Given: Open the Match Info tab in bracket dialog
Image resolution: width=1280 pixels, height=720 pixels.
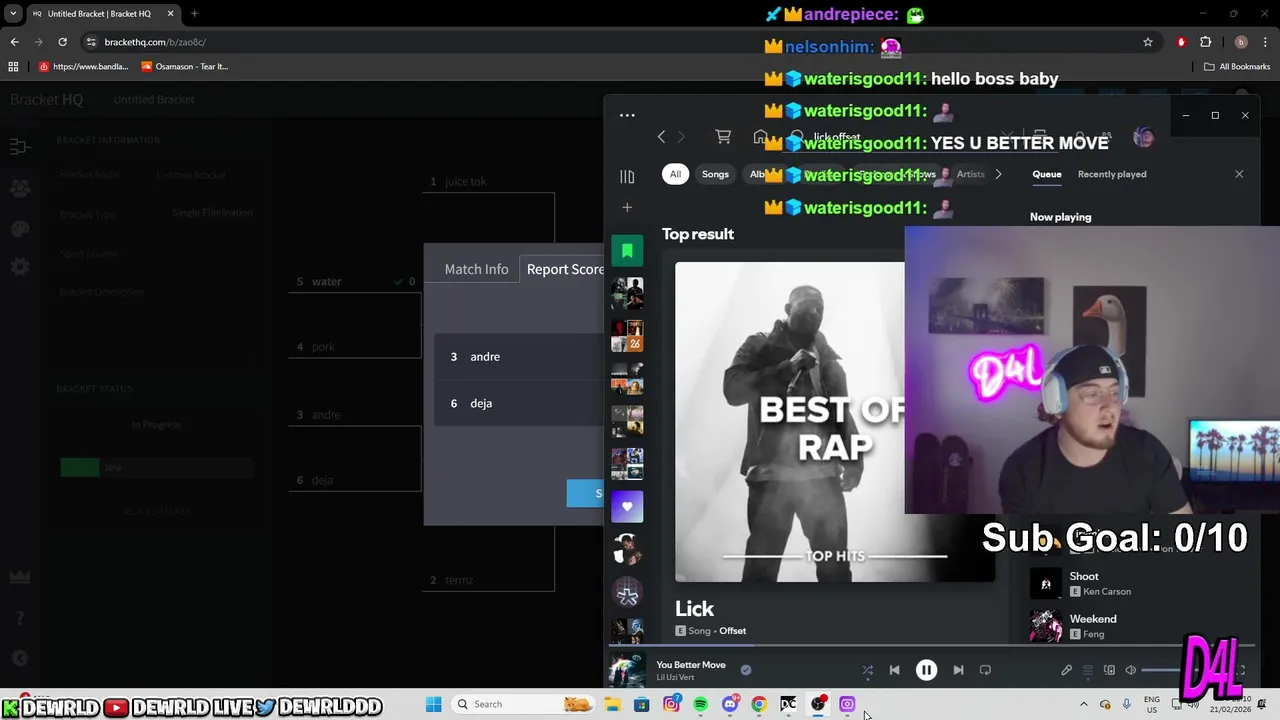Looking at the screenshot, I should point(476,269).
